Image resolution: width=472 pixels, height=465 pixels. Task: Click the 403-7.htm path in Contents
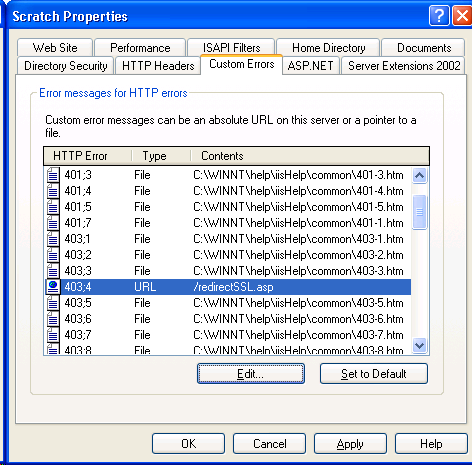298,335
